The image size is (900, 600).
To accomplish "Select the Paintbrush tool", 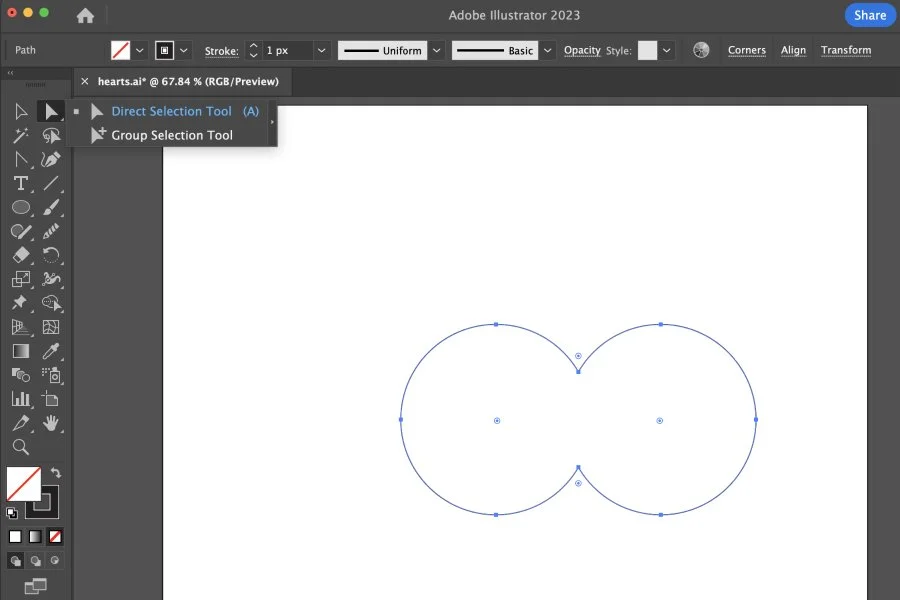I will [x=51, y=207].
